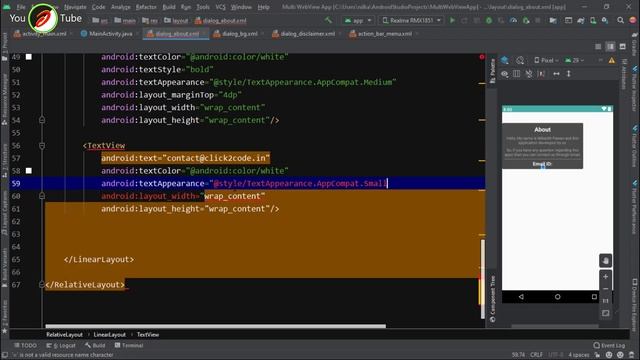Run the app with the green play button

click(x=452, y=20)
